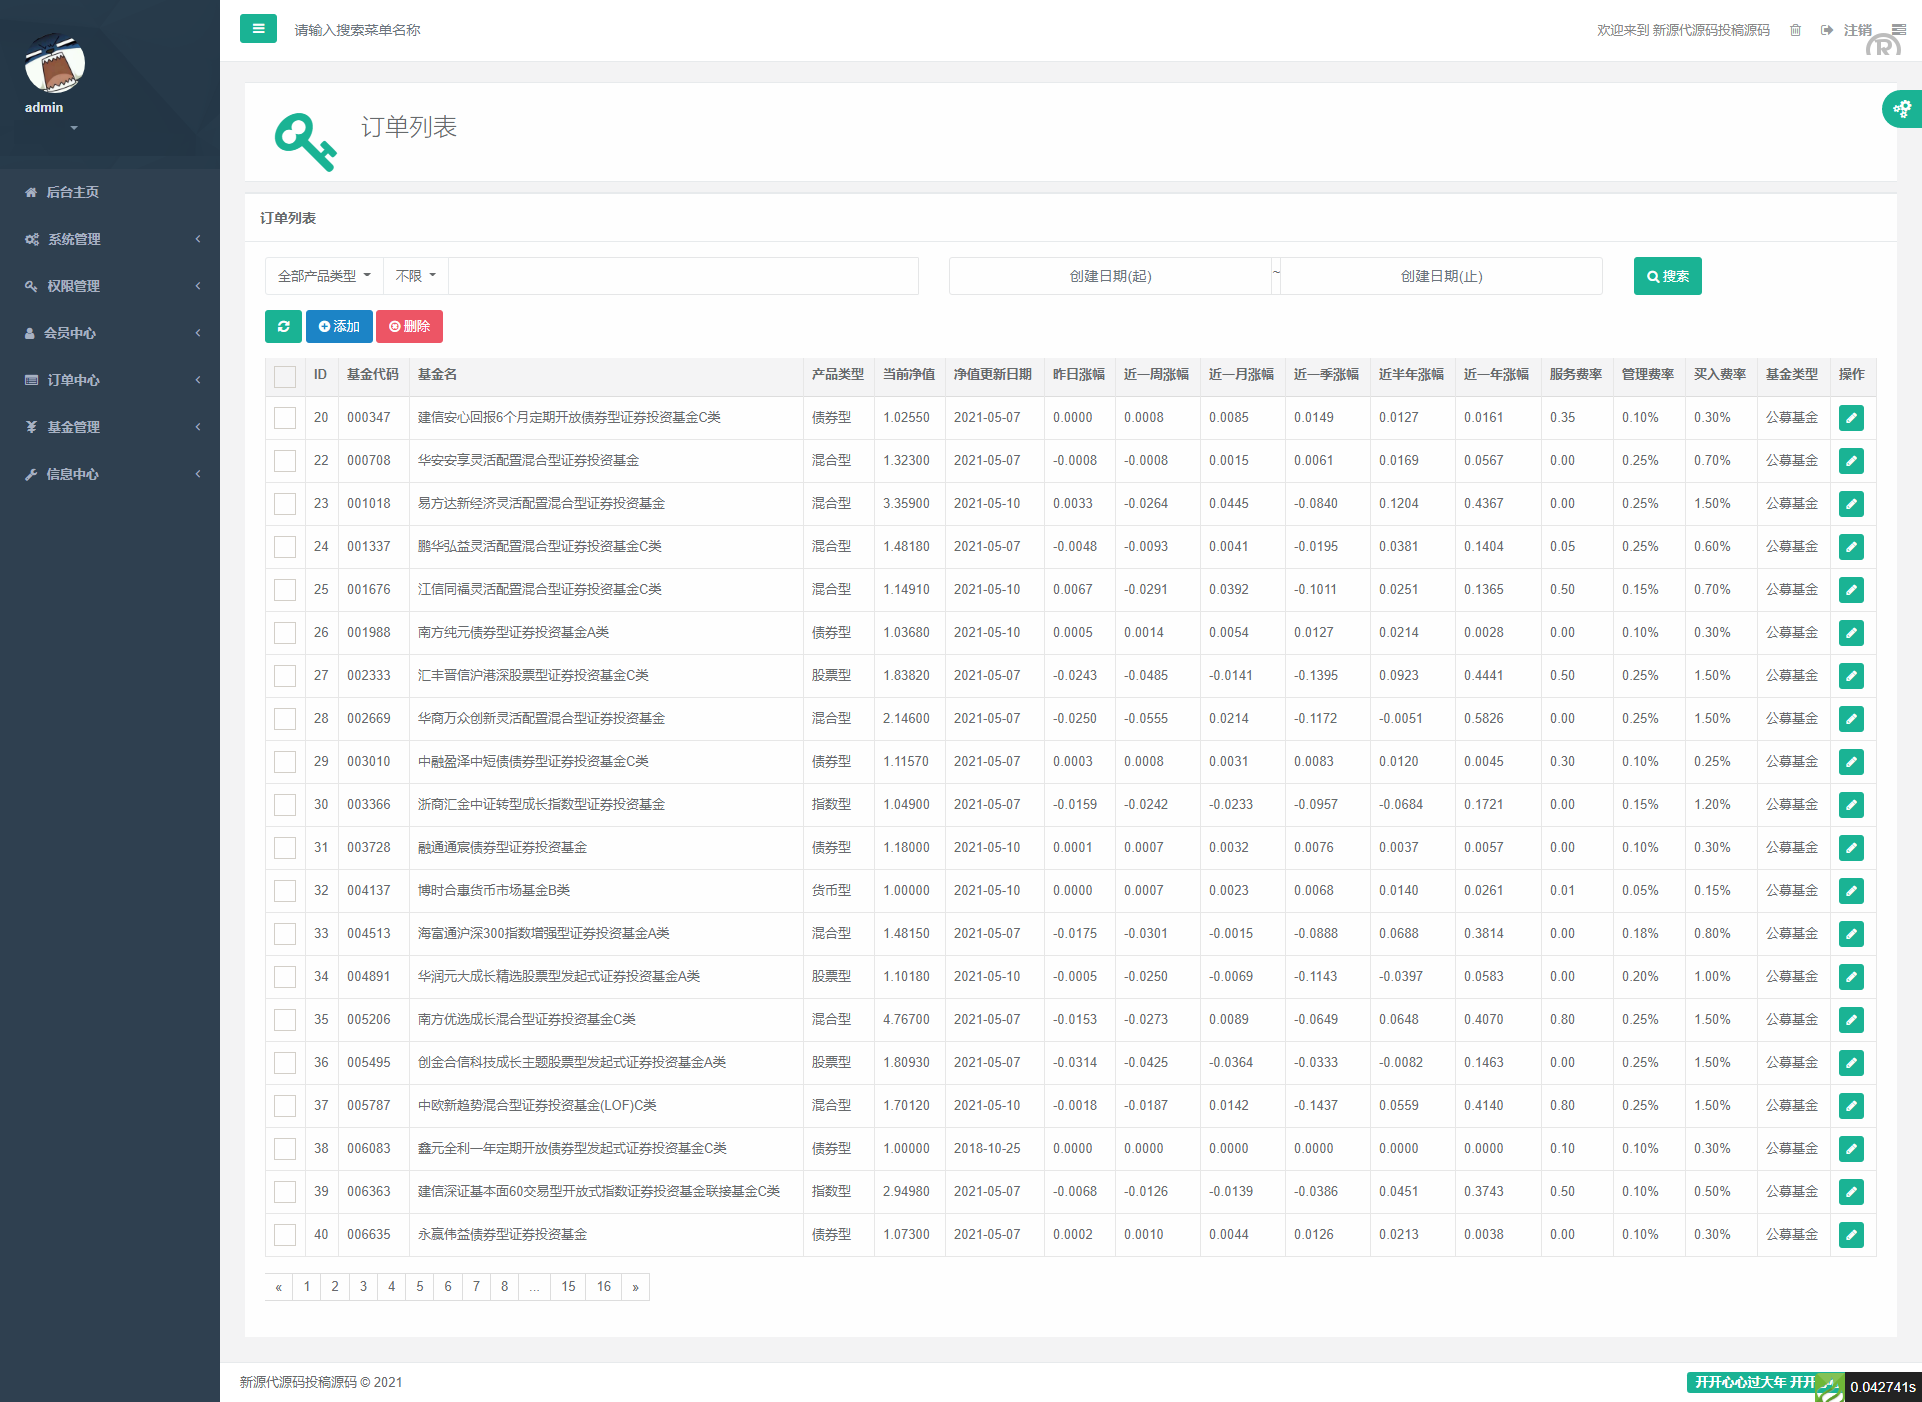Click edit icon for row ID 30
The height and width of the screenshot is (1402, 1922).
tap(1851, 805)
